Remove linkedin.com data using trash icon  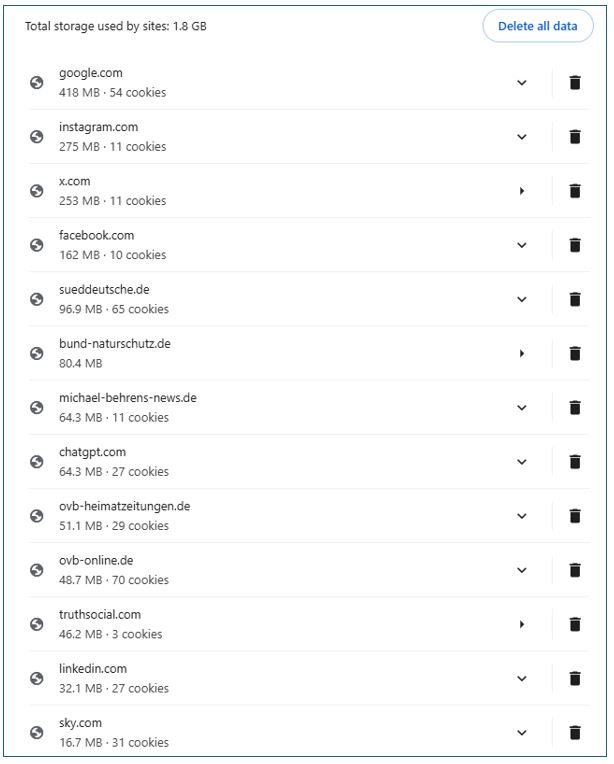coord(575,679)
